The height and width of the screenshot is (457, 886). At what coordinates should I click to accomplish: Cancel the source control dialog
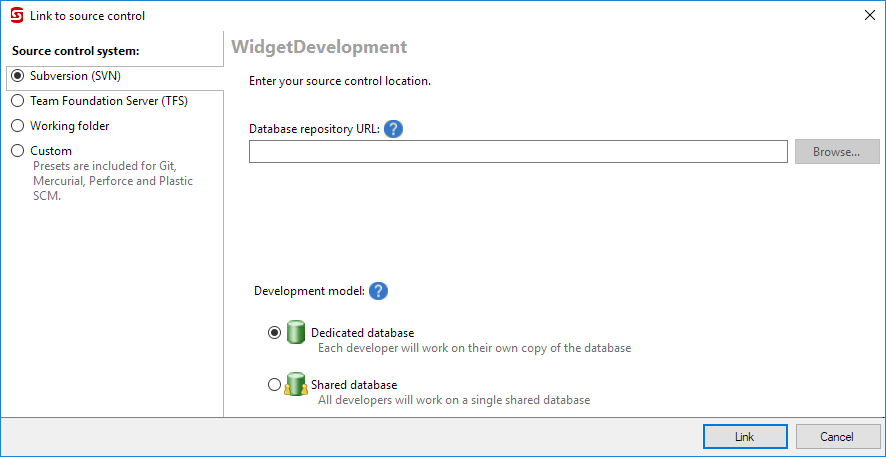pyautogui.click(x=837, y=437)
